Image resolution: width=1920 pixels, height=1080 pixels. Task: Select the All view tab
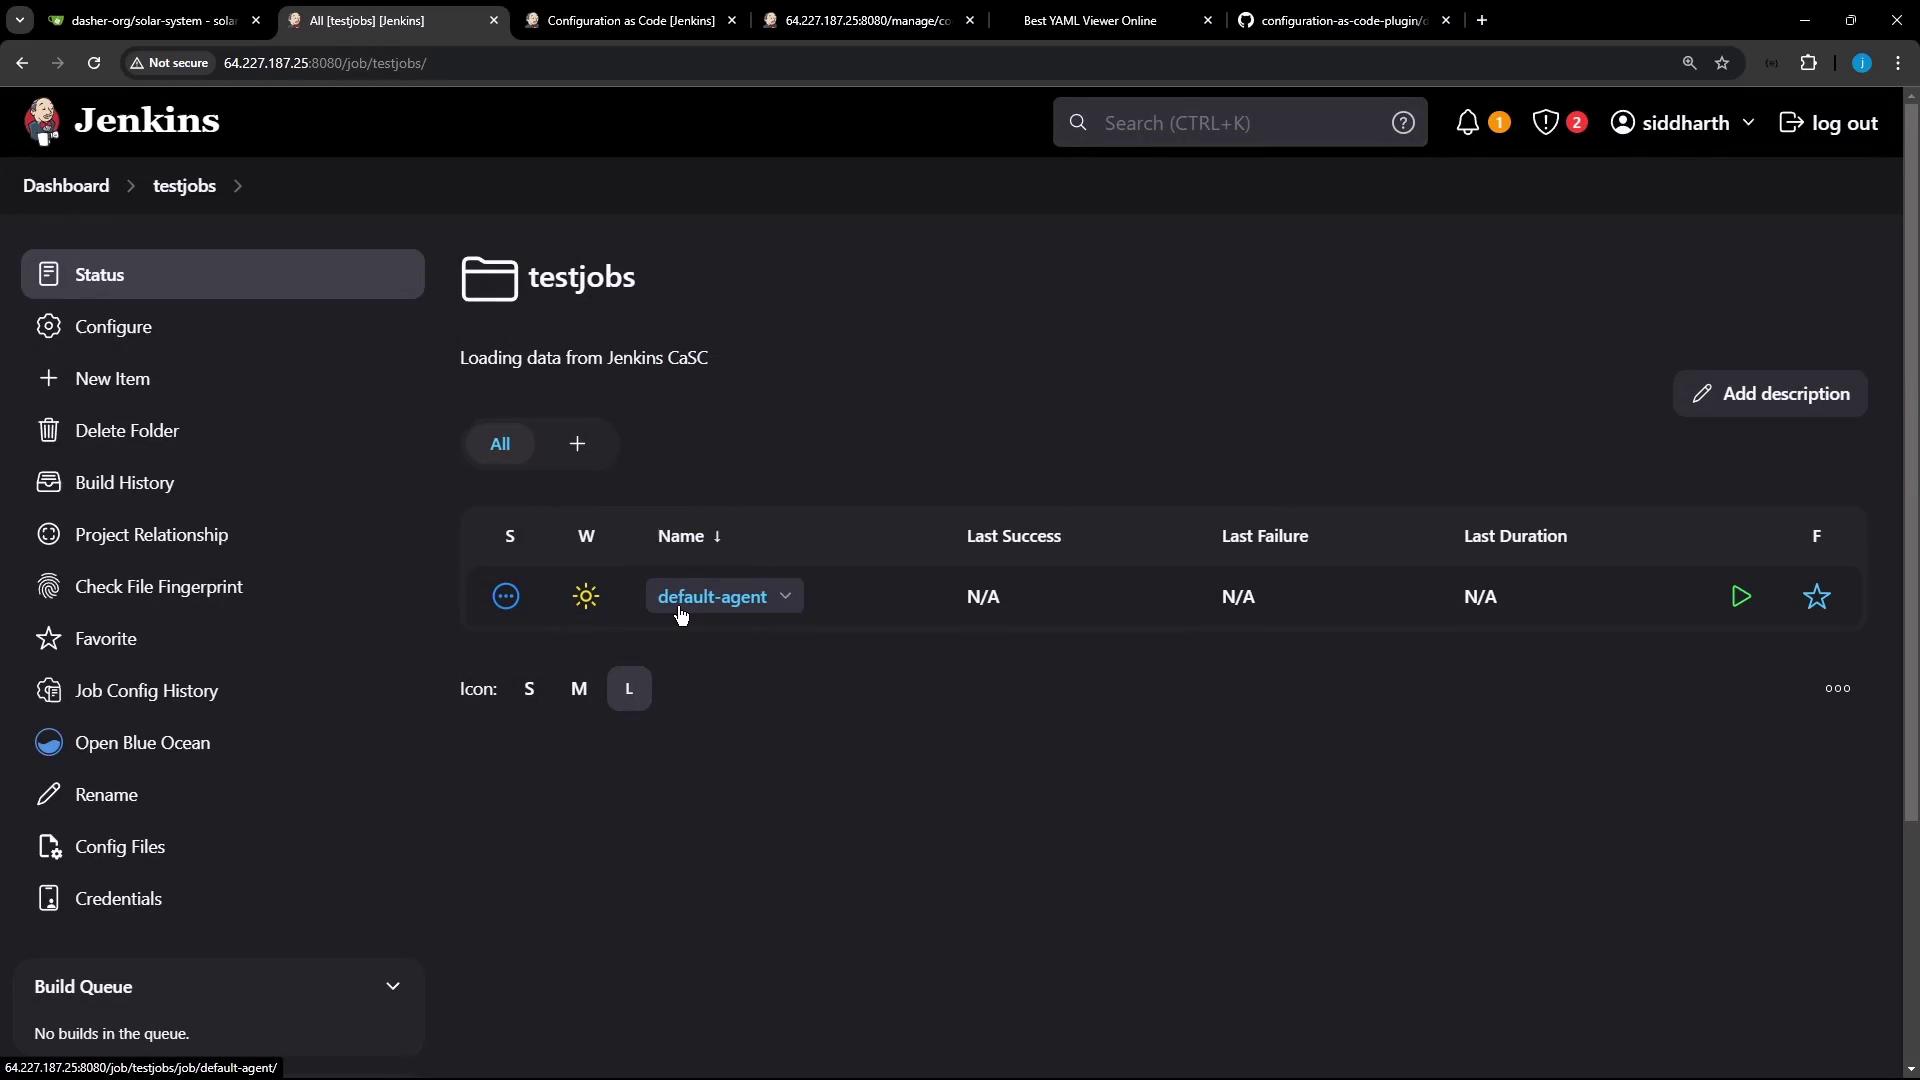[500, 444]
